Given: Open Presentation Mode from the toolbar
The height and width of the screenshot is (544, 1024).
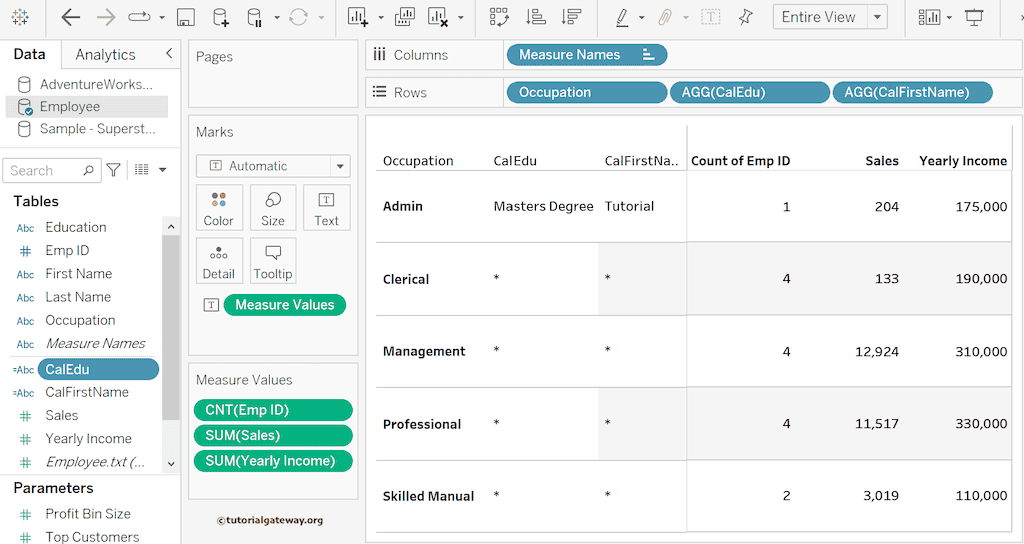Looking at the screenshot, I should click(974, 17).
